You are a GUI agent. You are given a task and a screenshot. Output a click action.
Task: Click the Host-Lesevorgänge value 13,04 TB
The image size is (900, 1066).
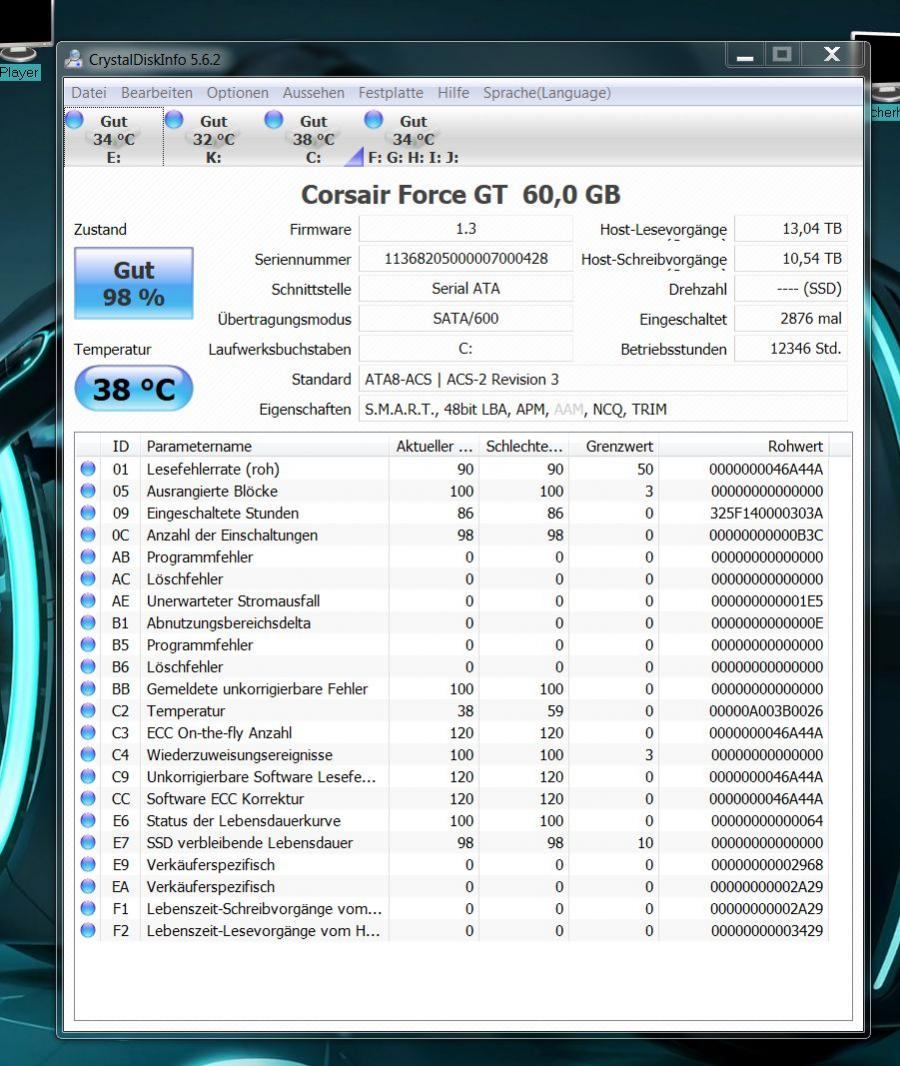pos(791,228)
